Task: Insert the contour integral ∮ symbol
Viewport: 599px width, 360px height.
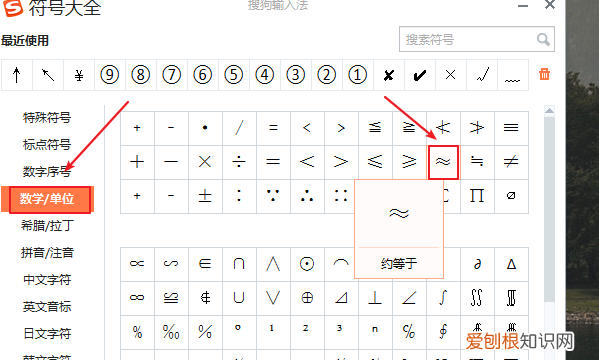Action: 443,332
